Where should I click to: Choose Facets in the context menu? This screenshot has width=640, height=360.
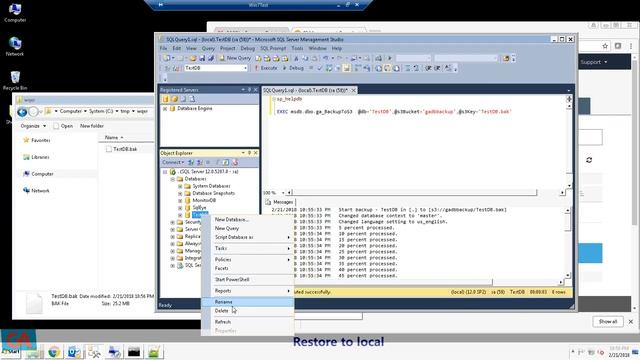point(247,269)
